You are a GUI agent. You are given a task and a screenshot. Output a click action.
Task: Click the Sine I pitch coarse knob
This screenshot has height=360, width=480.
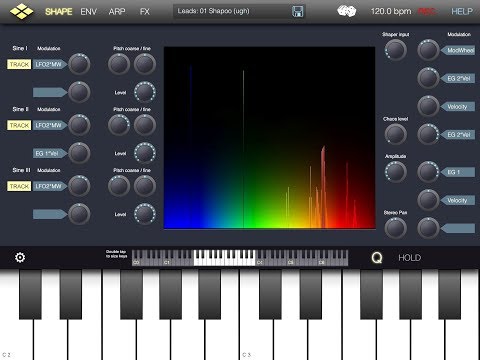[x=119, y=64]
